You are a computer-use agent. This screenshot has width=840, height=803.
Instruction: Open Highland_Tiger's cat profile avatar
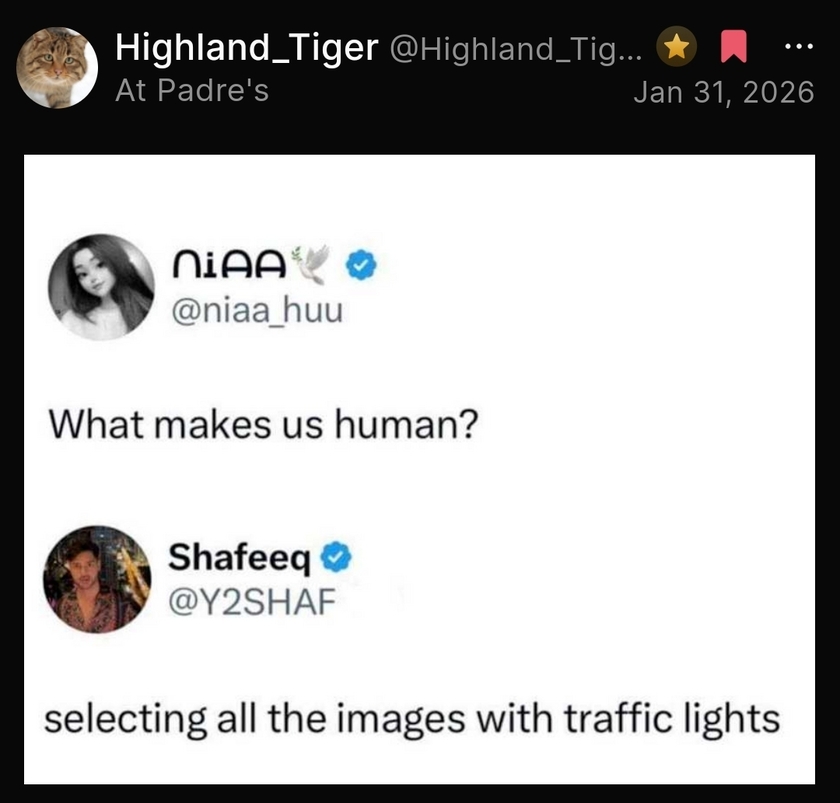tap(57, 68)
